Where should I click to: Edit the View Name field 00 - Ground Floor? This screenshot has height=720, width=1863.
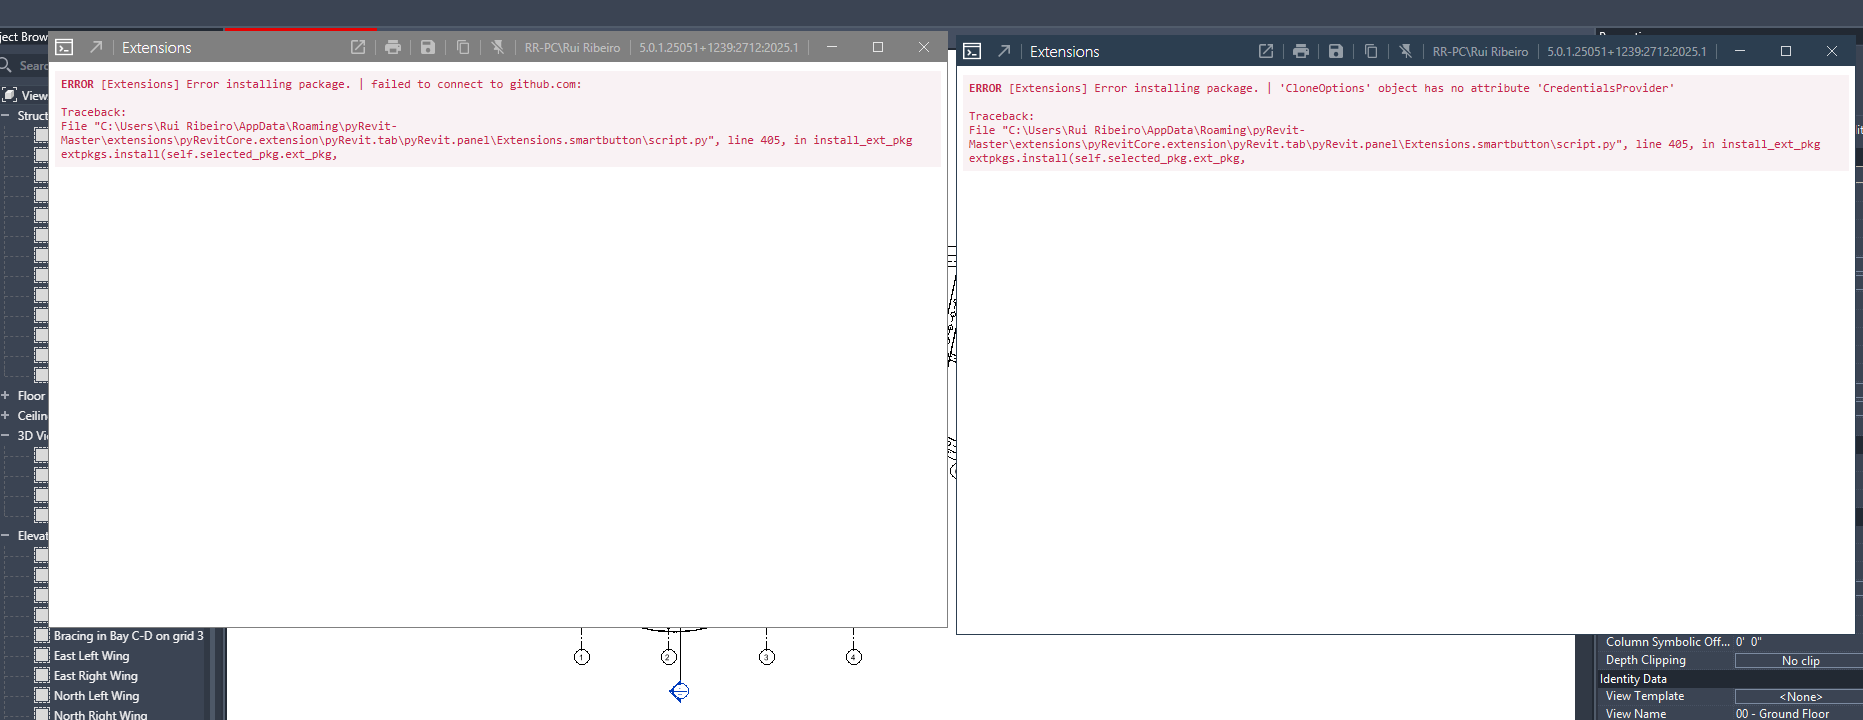(1798, 714)
